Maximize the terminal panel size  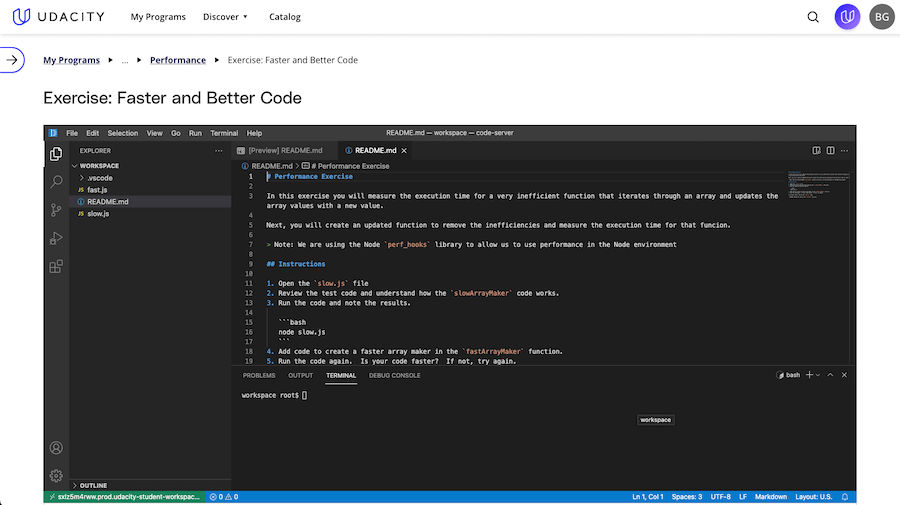830,375
